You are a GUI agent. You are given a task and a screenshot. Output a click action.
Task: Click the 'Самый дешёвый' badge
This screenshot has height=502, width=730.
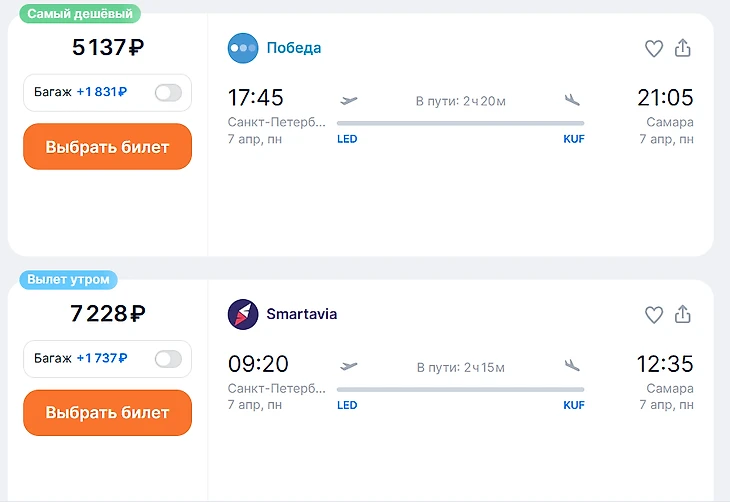tap(79, 14)
